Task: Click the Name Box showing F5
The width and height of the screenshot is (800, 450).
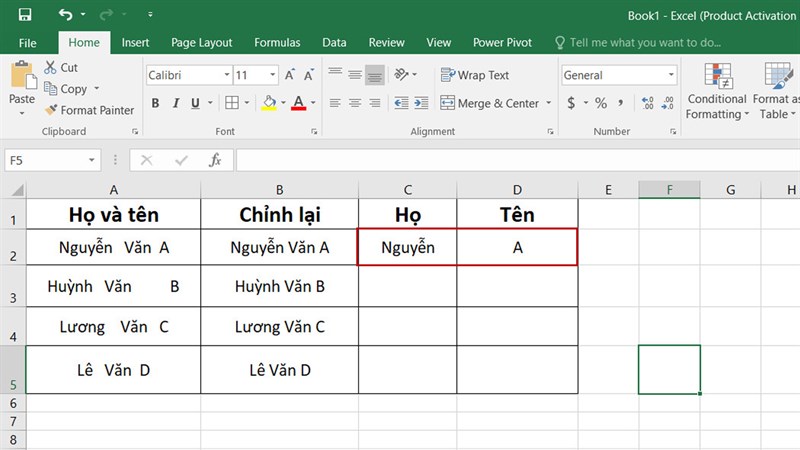Action: click(53, 161)
